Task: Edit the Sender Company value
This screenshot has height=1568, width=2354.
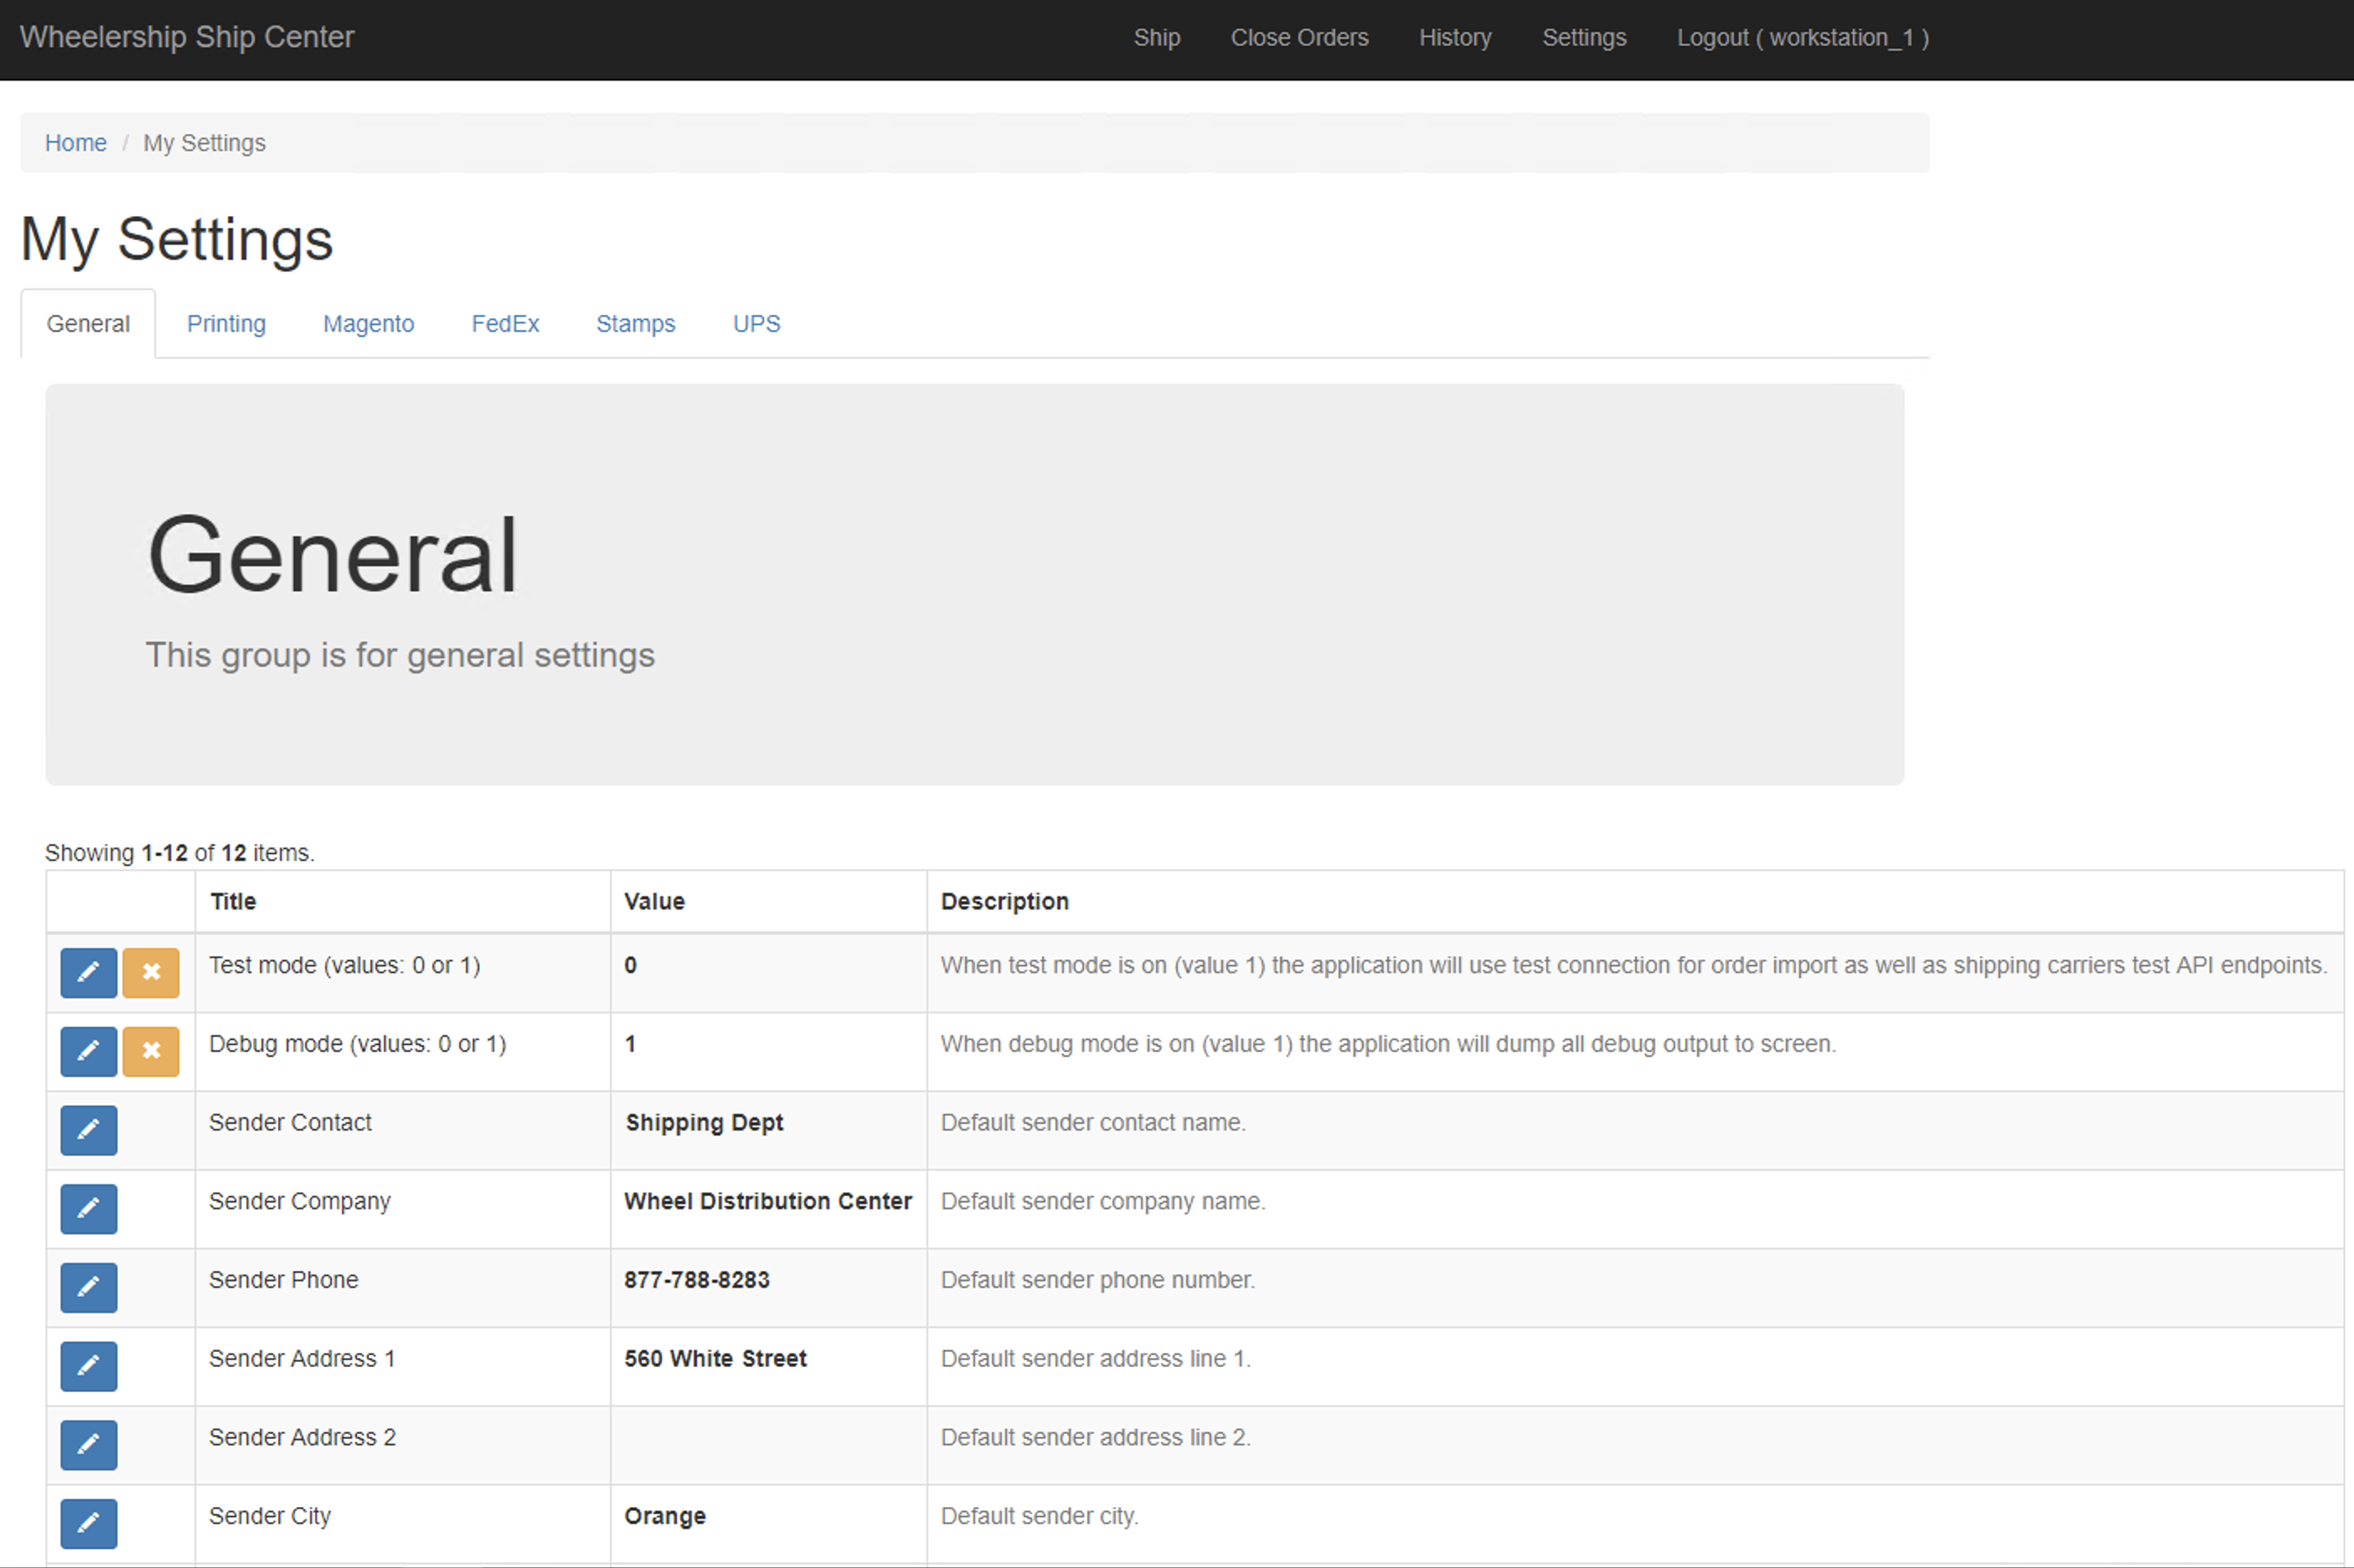Action: (x=88, y=1208)
